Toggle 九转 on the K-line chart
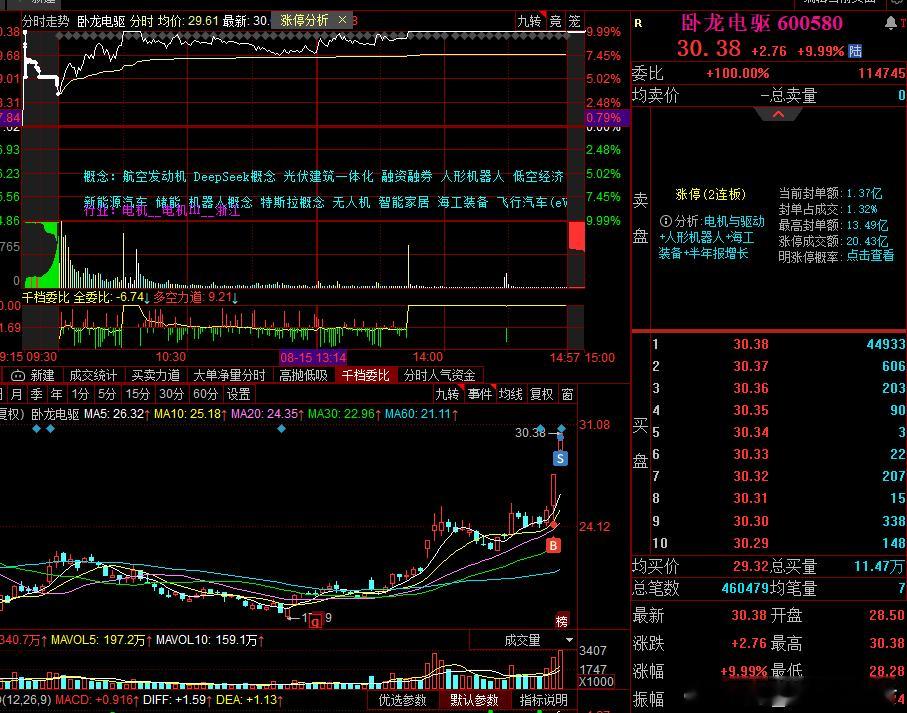 447,394
